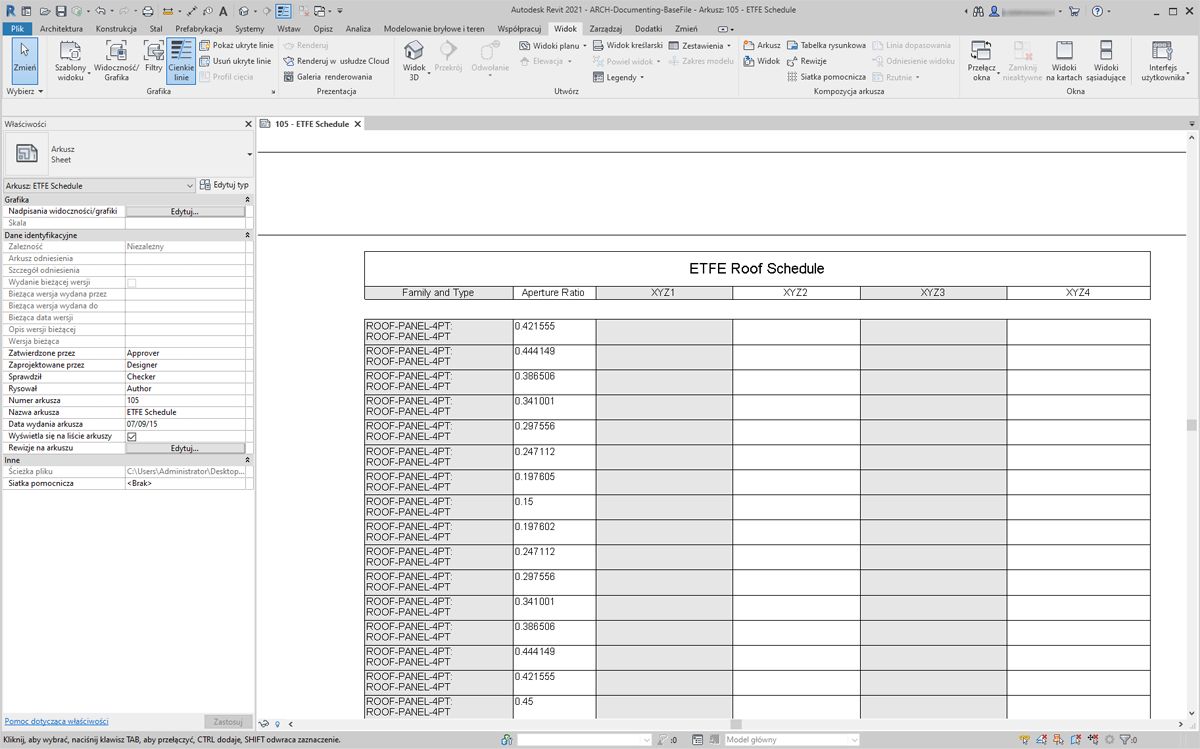Select the Zmień (Modify) arrow tool

[24, 60]
